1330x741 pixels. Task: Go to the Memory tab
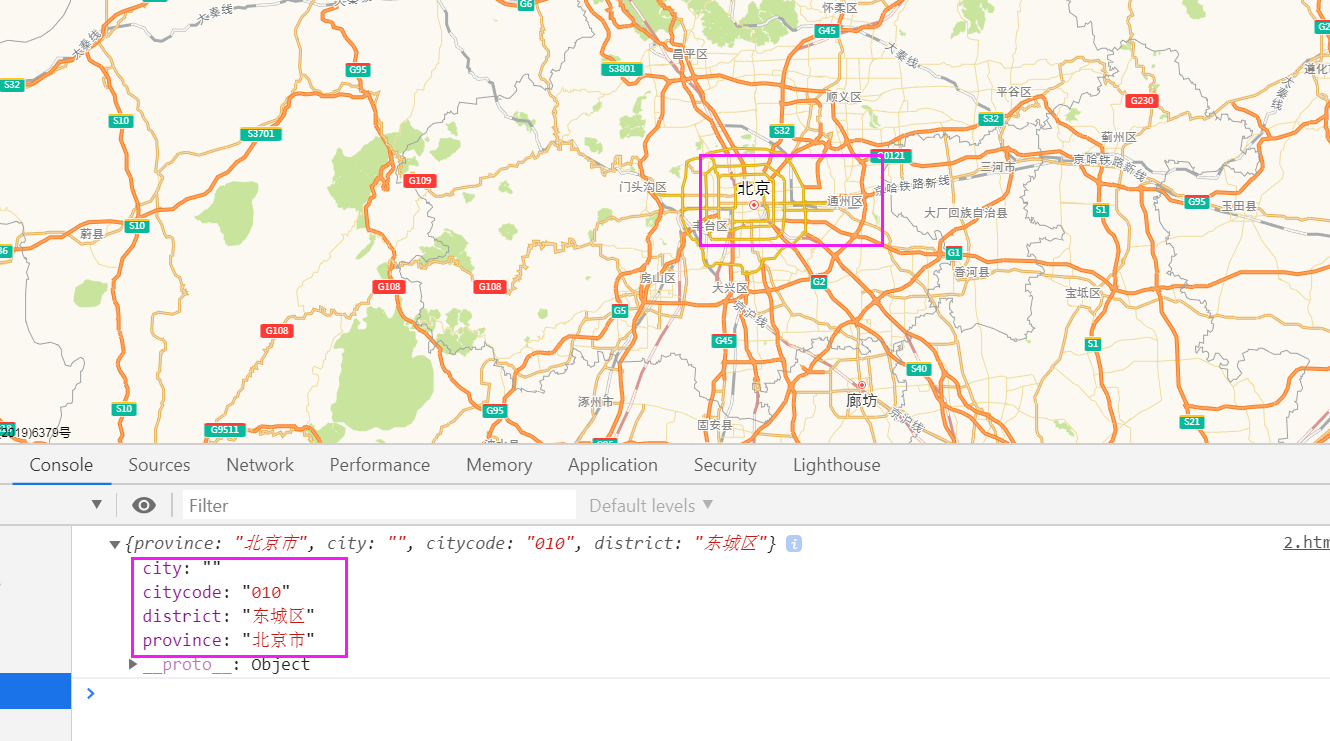(x=499, y=465)
